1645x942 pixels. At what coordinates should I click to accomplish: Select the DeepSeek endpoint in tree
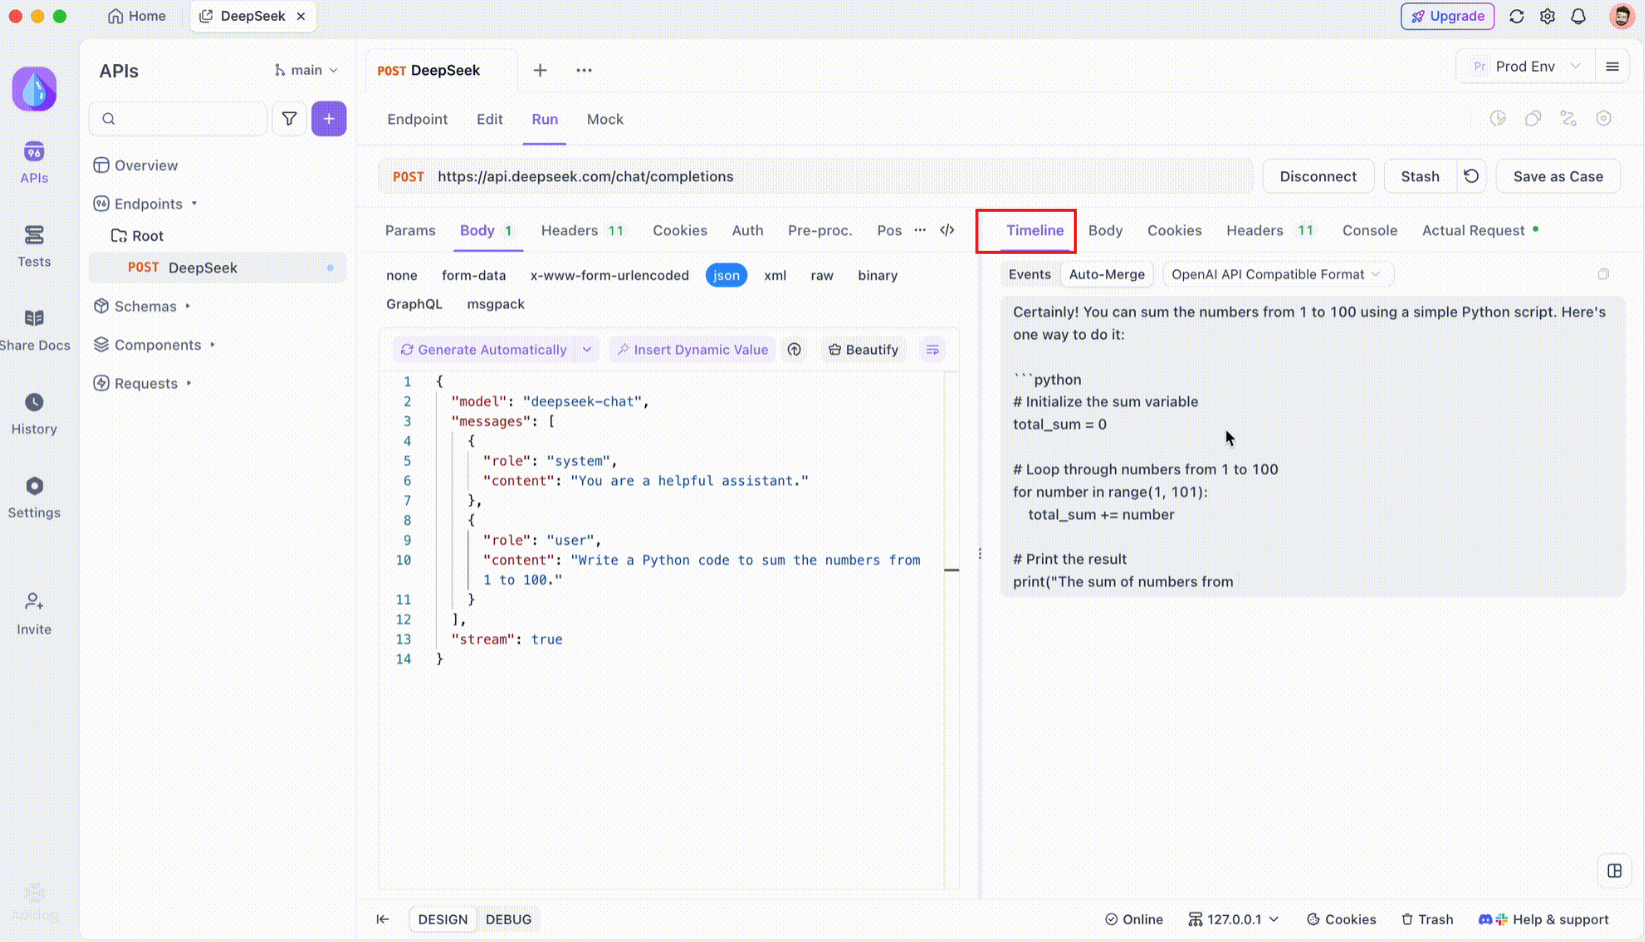217,267
